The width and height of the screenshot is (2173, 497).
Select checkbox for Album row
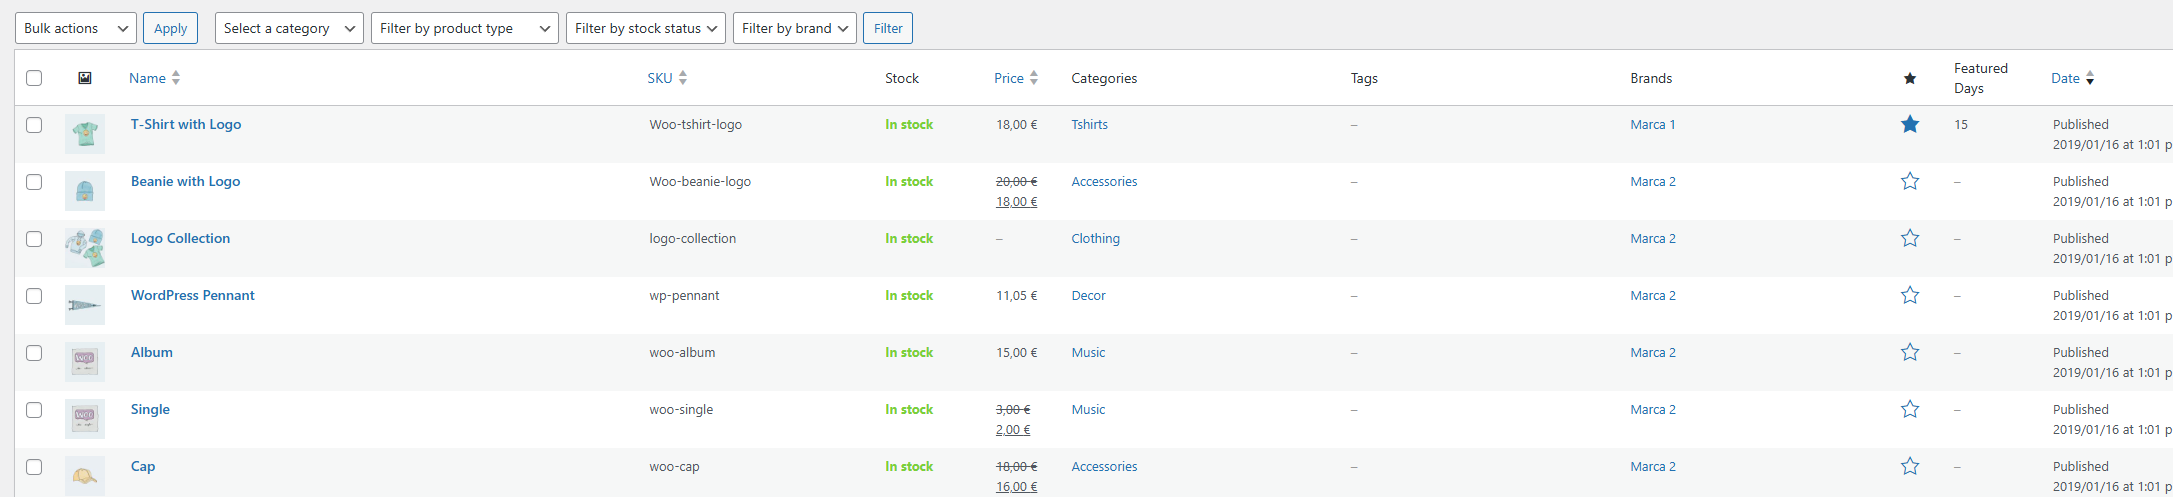pos(34,353)
